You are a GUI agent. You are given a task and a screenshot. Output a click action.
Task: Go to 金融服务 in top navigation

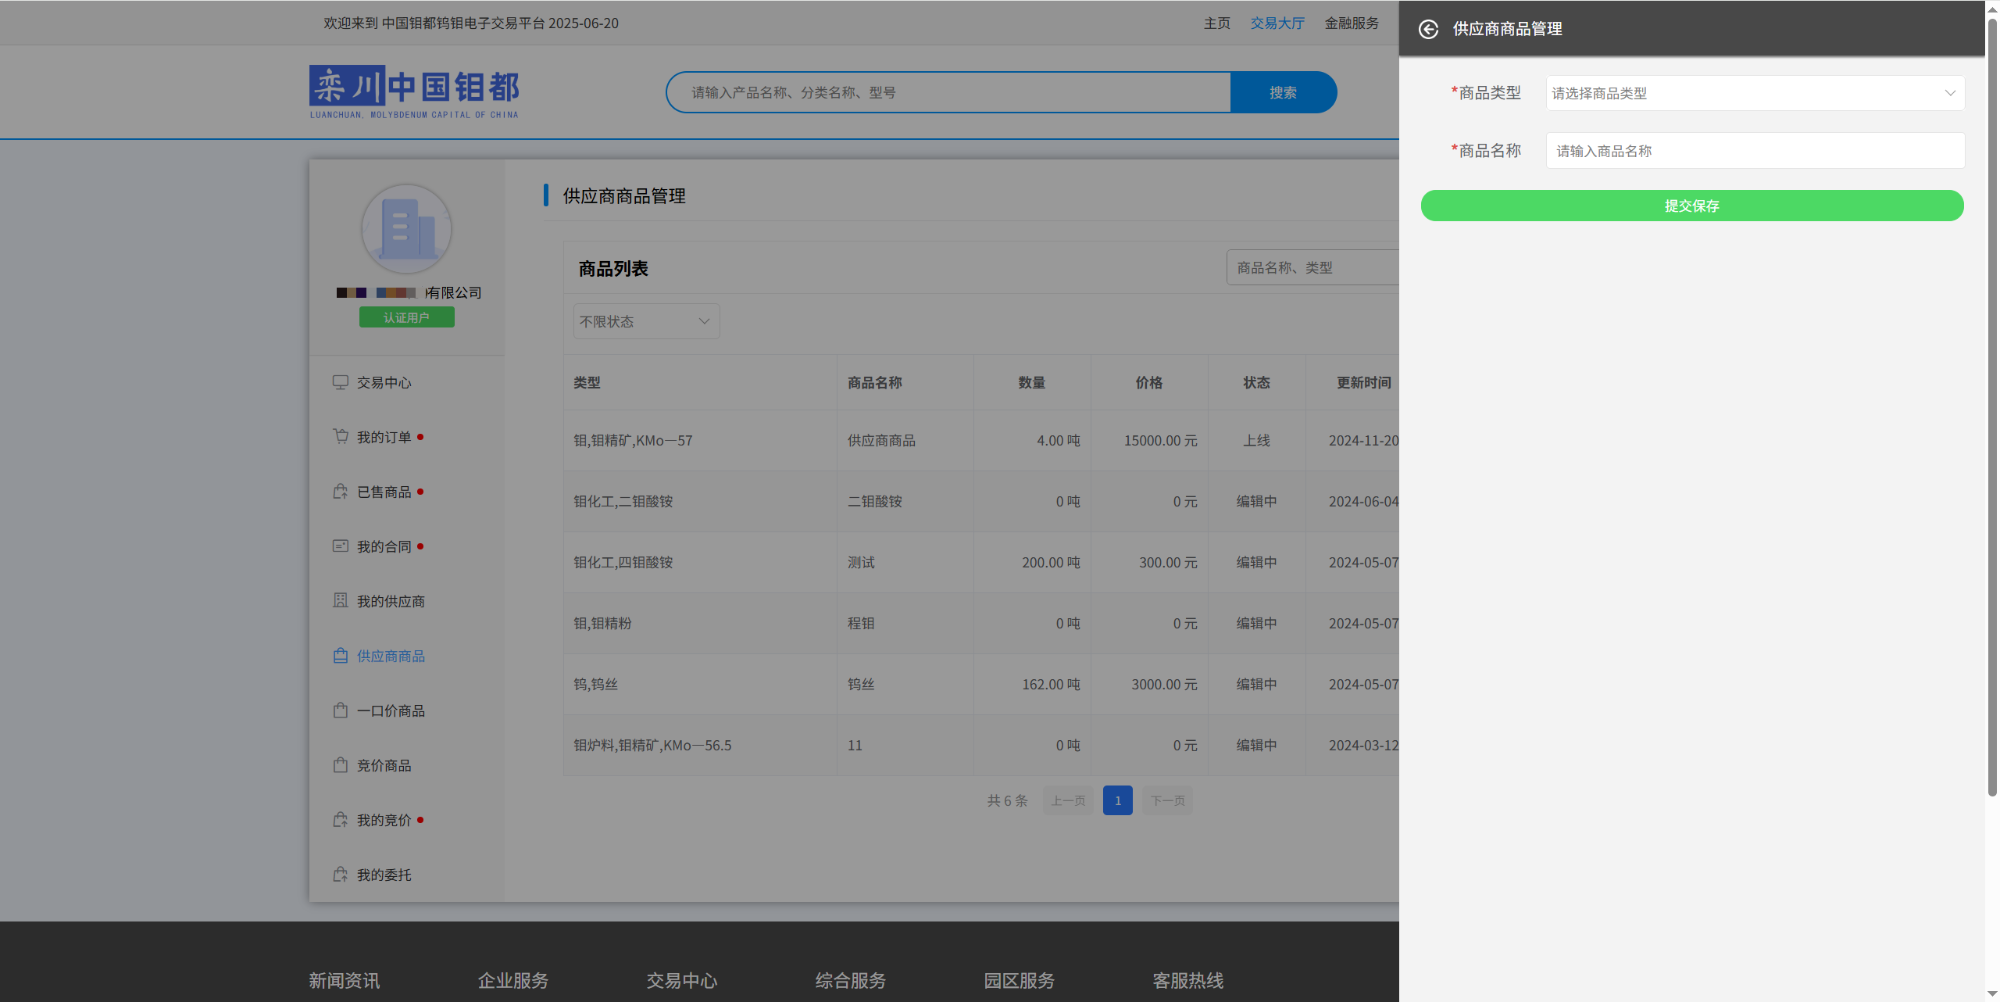point(1351,23)
